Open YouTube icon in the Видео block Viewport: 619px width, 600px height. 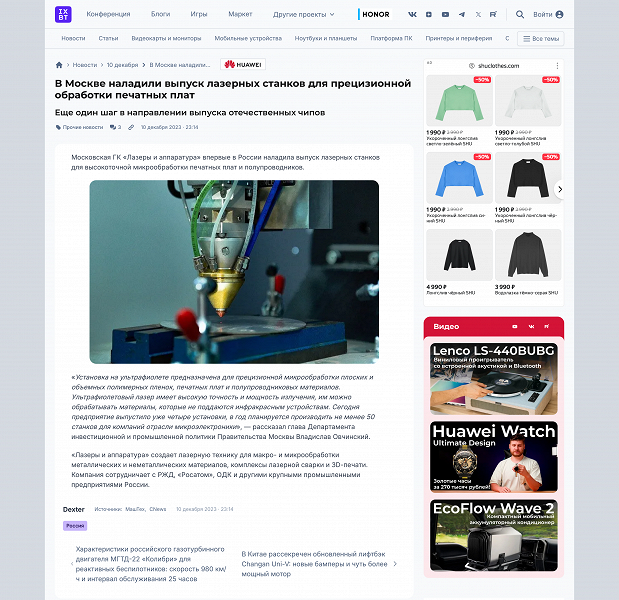click(x=513, y=326)
